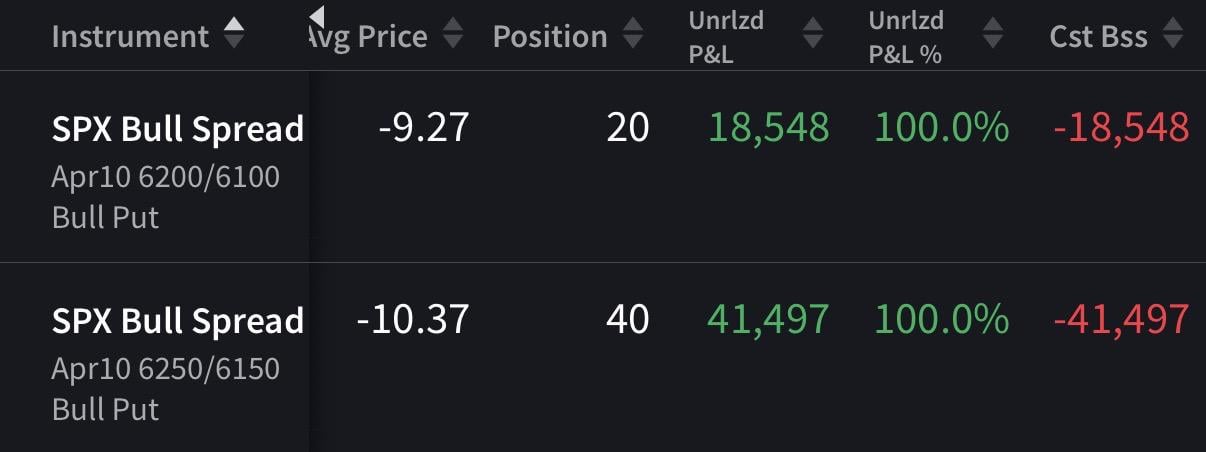Viewport: 1206px width, 452px height.
Task: Select the -9.27 average price cell
Action: coord(424,127)
